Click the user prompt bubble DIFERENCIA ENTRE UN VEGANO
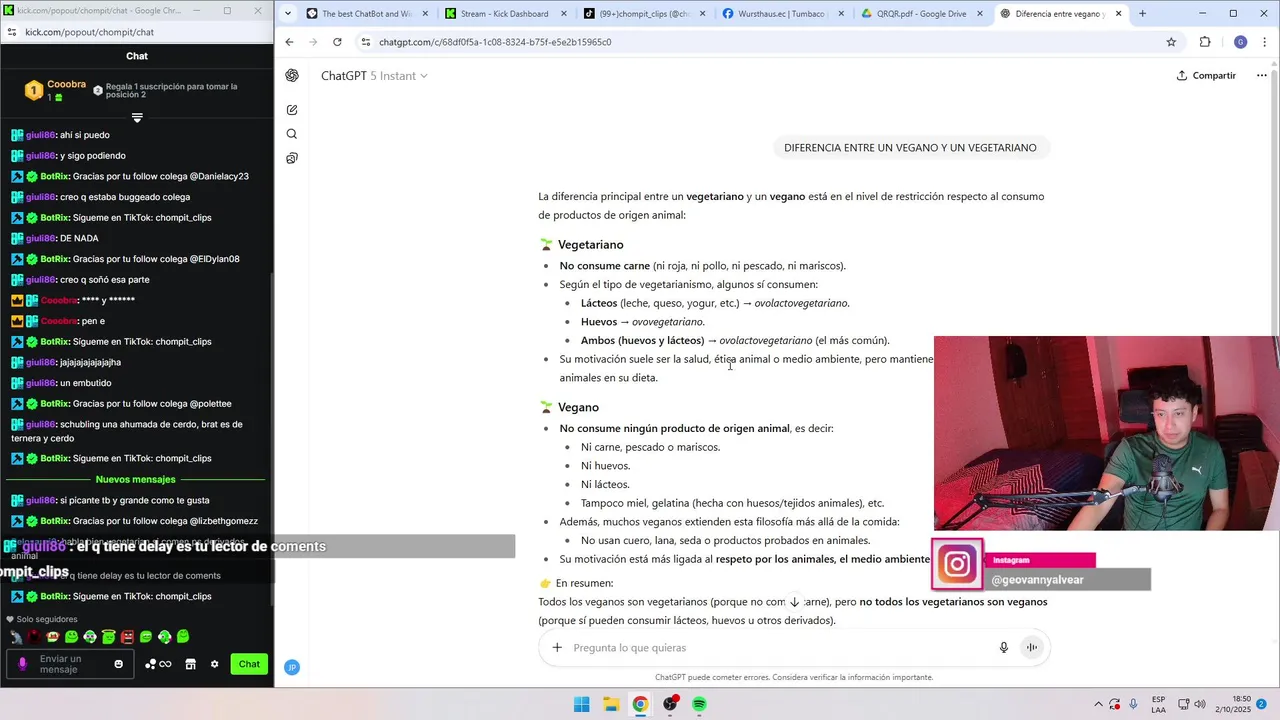1280x720 pixels. click(x=910, y=148)
